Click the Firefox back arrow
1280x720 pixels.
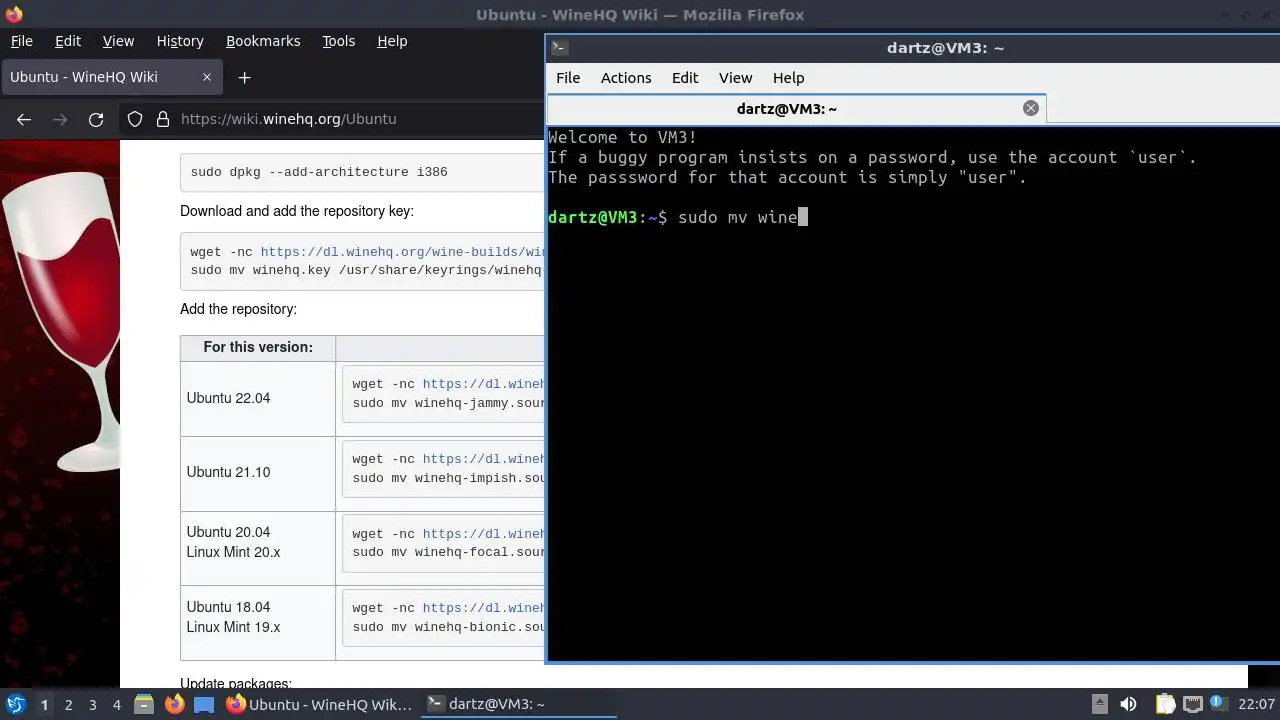point(24,119)
